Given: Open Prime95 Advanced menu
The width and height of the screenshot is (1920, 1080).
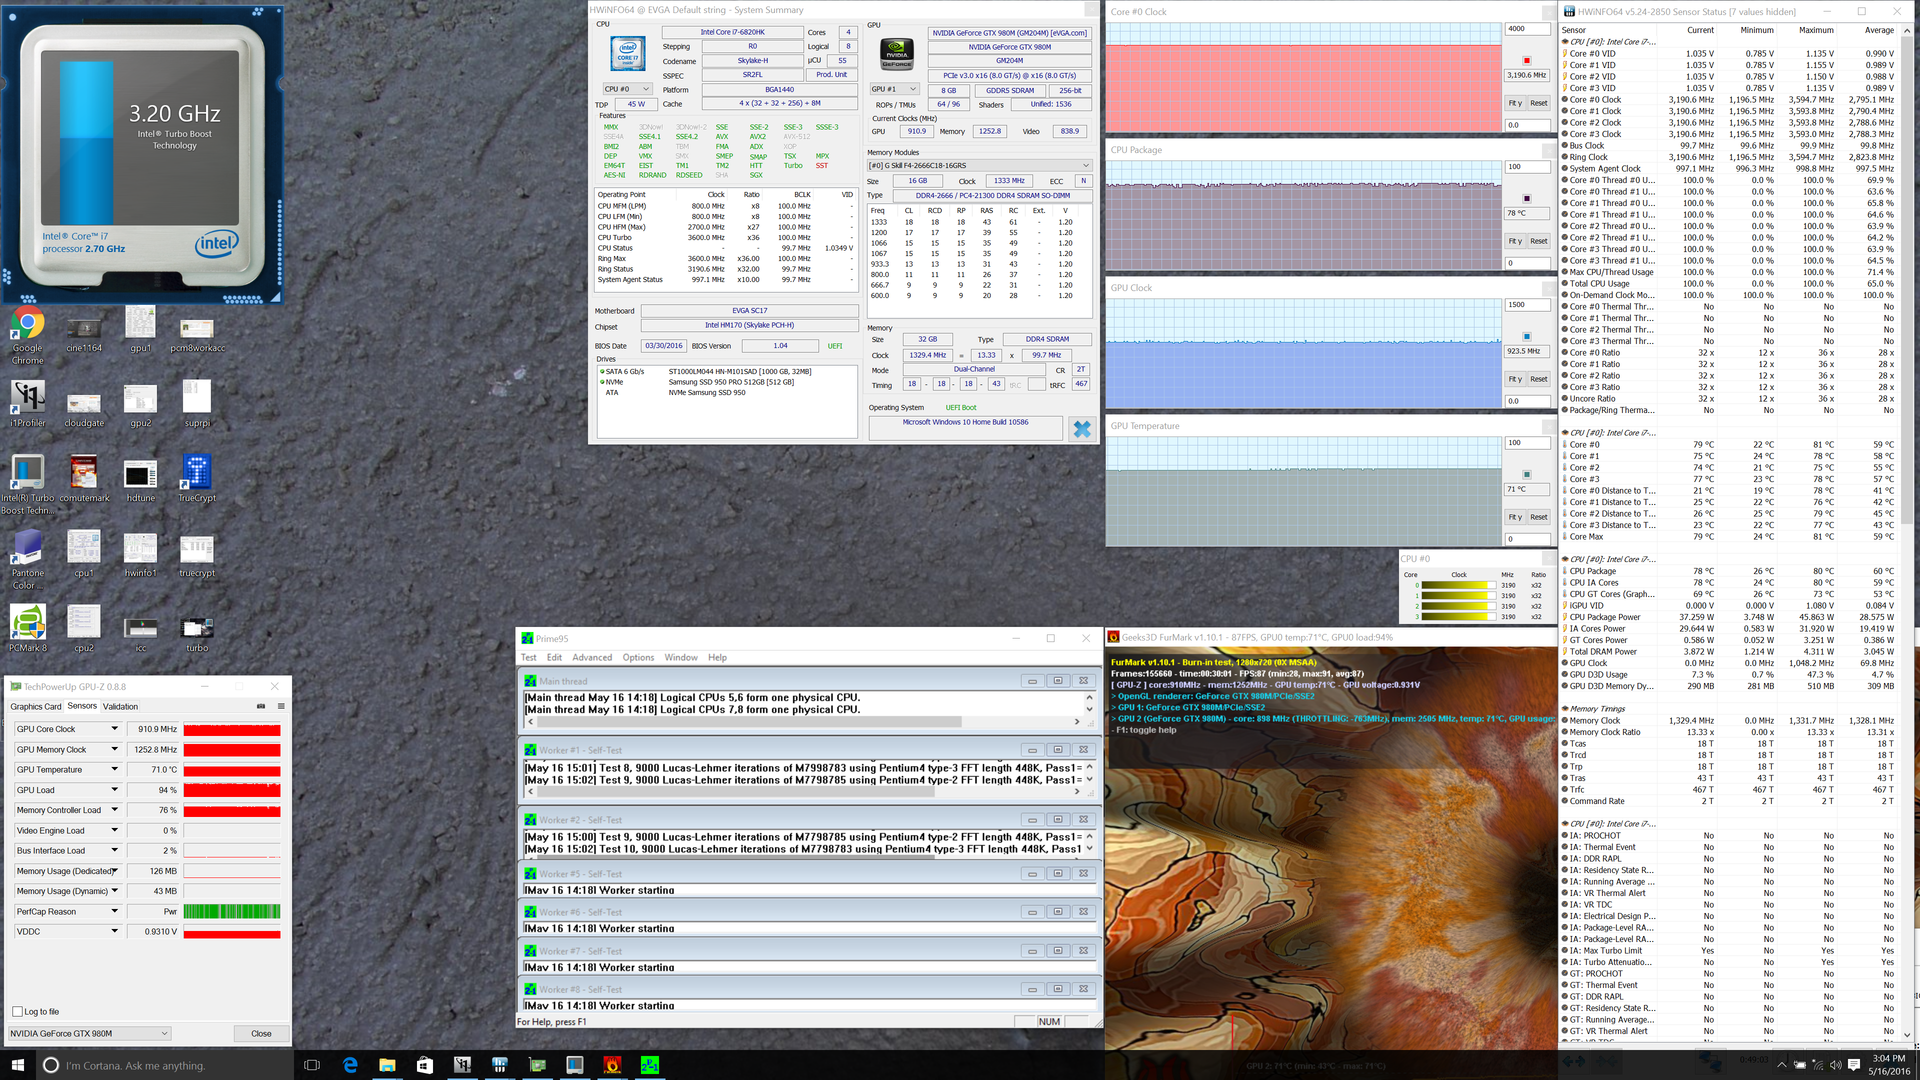Looking at the screenshot, I should (x=592, y=658).
